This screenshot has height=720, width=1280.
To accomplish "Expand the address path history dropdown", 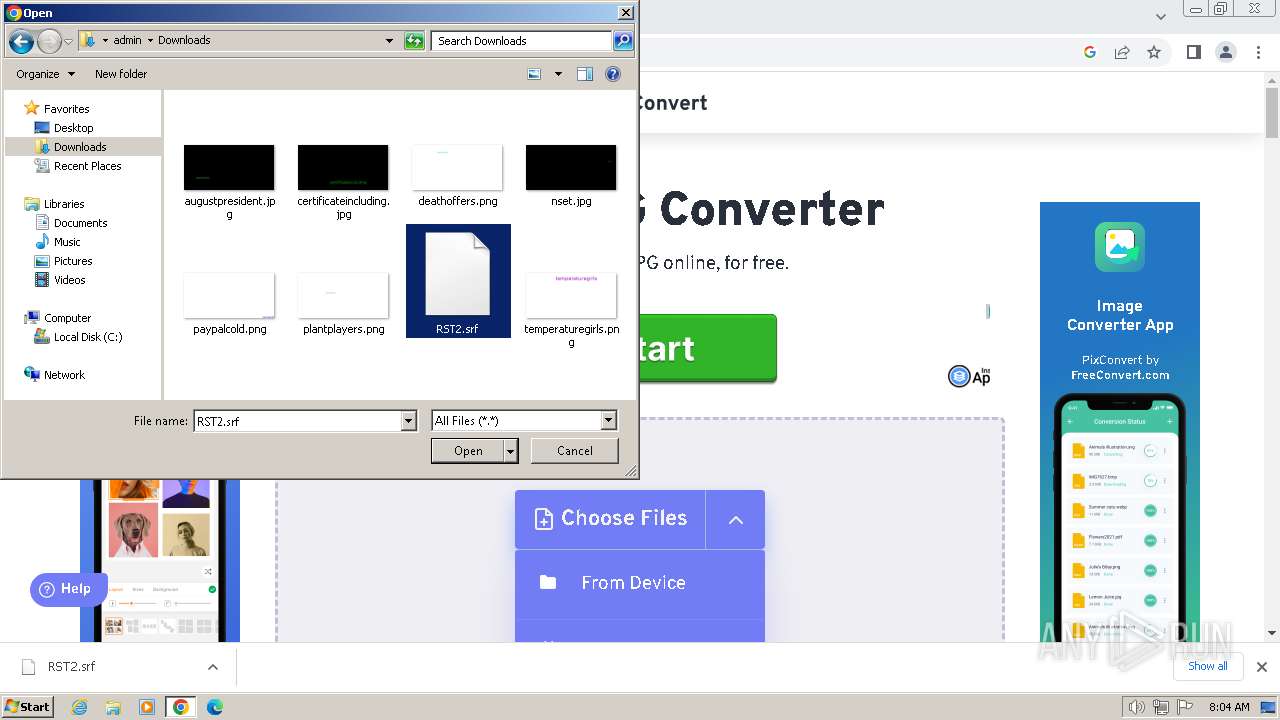I will pyautogui.click(x=389, y=41).
